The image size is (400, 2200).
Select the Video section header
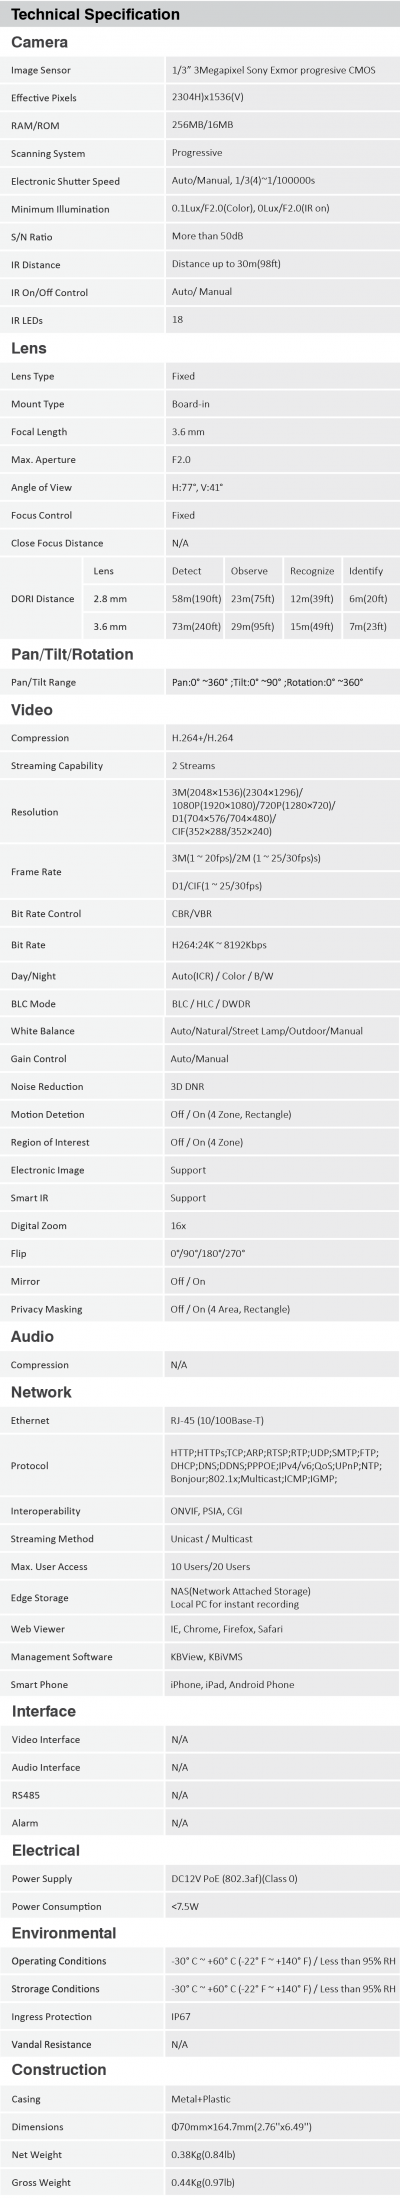click(x=30, y=710)
